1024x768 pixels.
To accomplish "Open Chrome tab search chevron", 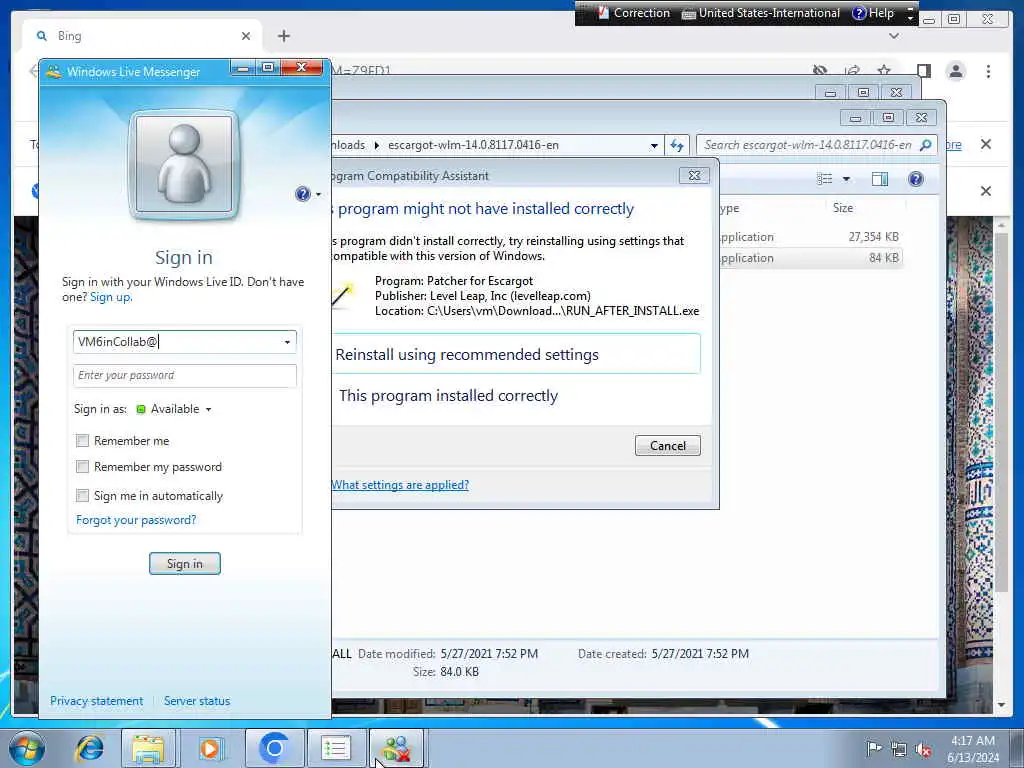I will [894, 37].
